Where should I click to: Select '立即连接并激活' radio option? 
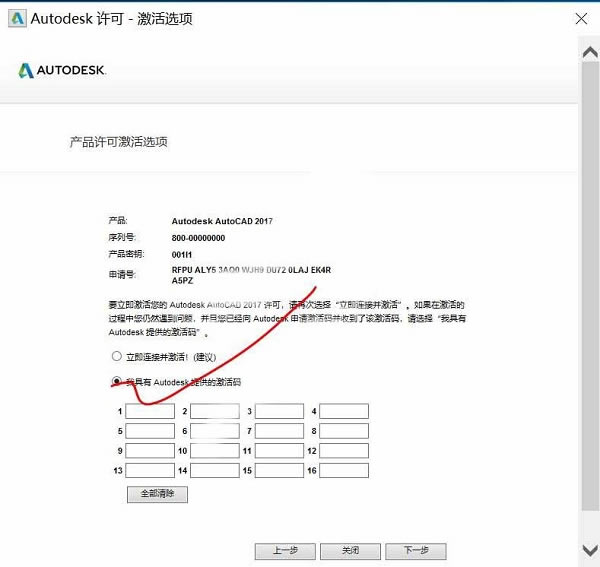click(116, 356)
